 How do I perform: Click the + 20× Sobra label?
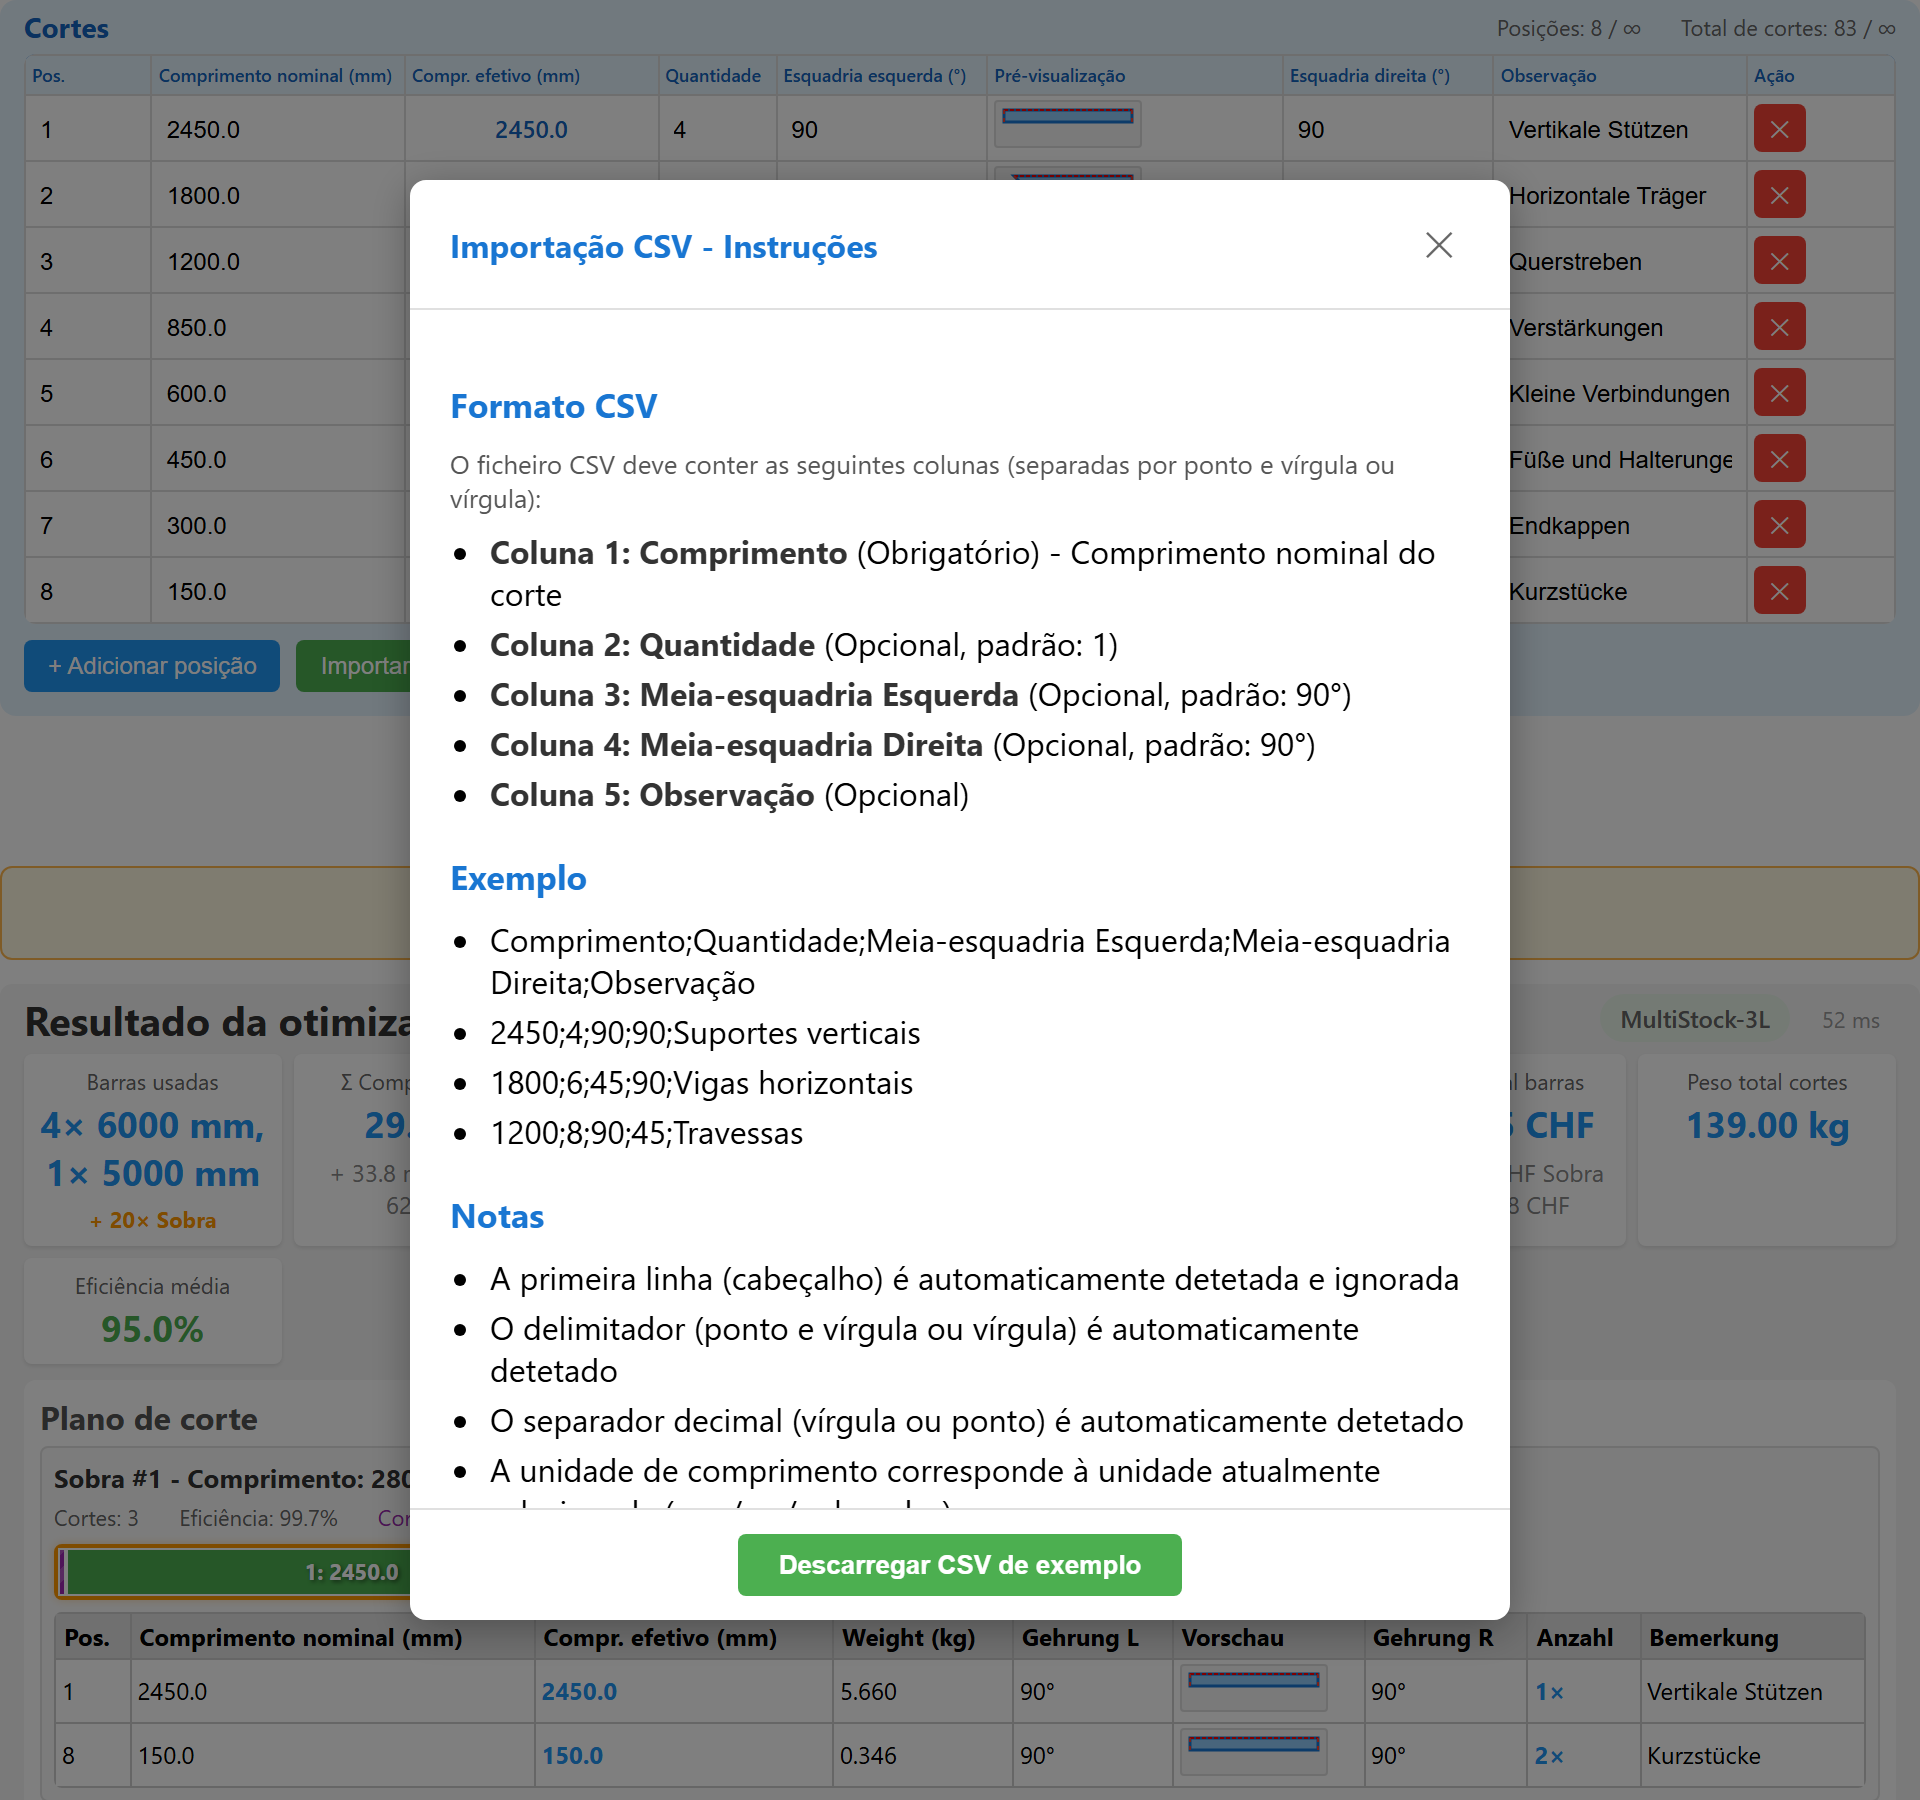(x=153, y=1220)
